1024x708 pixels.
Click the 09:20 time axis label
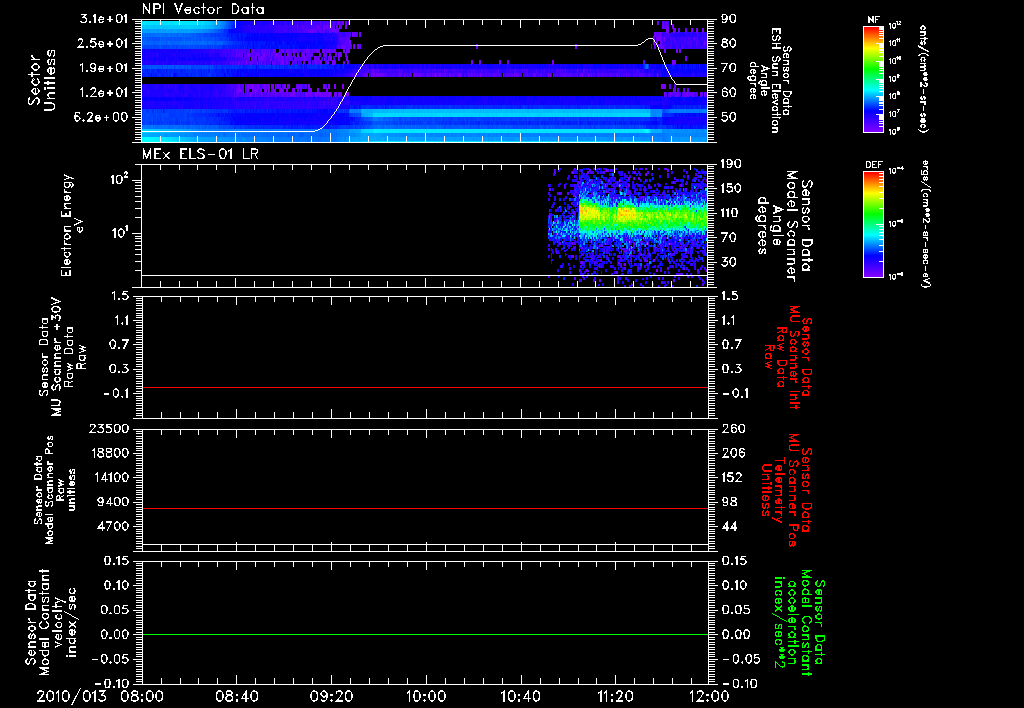331,696
